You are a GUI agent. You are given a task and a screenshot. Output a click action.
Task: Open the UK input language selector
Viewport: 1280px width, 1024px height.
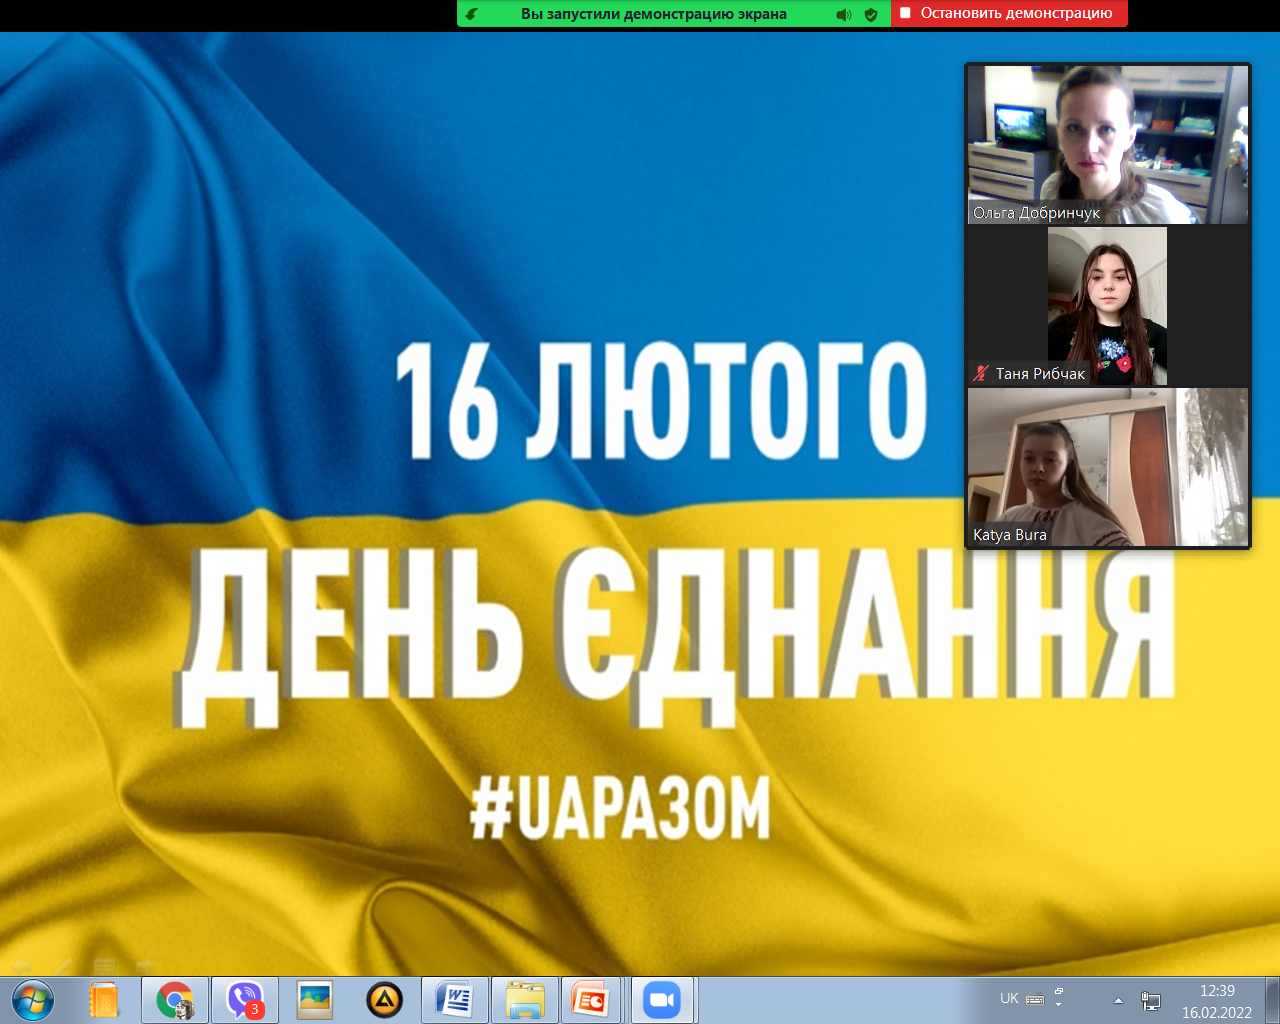[1009, 998]
